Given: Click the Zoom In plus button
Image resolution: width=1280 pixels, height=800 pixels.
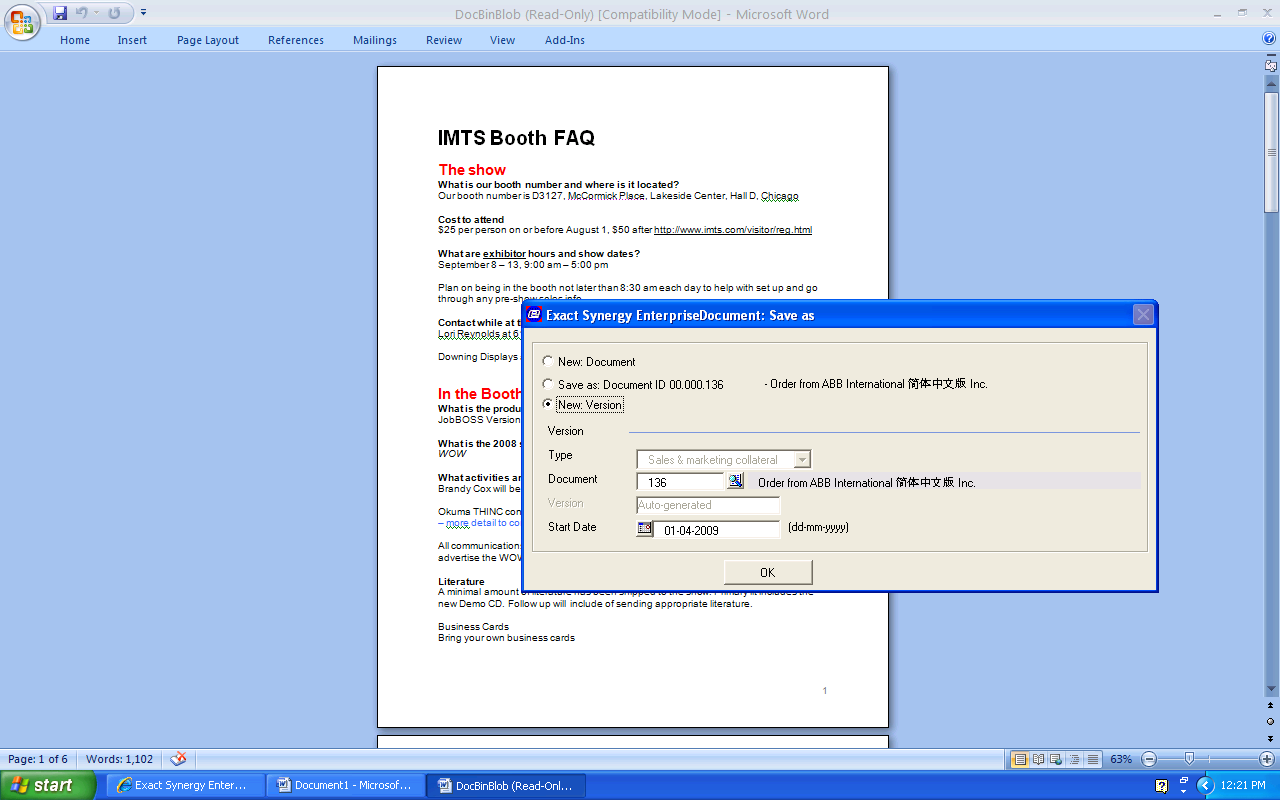Looking at the screenshot, I should click(x=1267, y=759).
